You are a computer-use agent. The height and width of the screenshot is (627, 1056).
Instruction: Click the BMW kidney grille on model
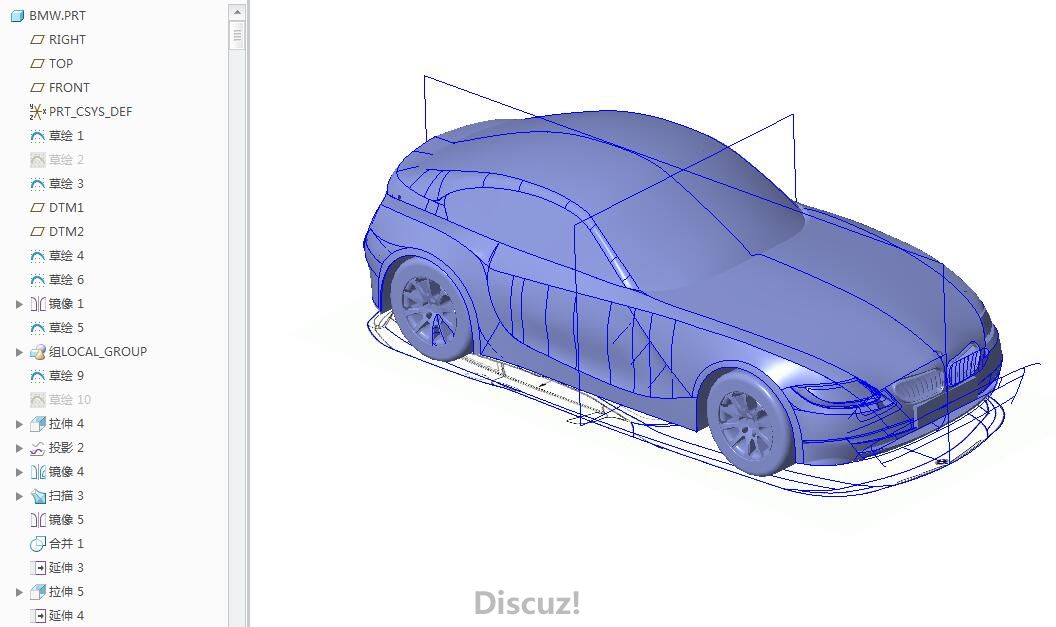[937, 376]
